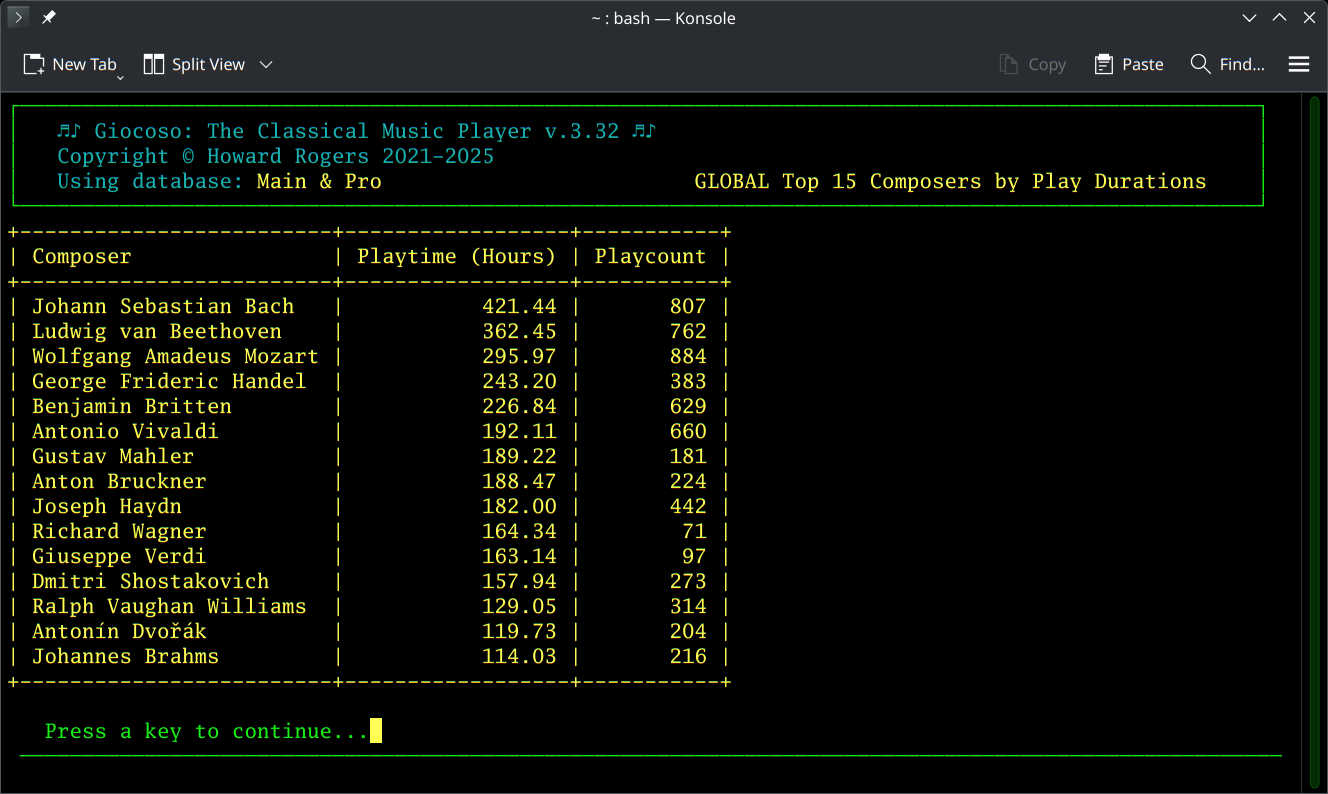
Task: Click the Playcount column header text
Action: coord(650,256)
